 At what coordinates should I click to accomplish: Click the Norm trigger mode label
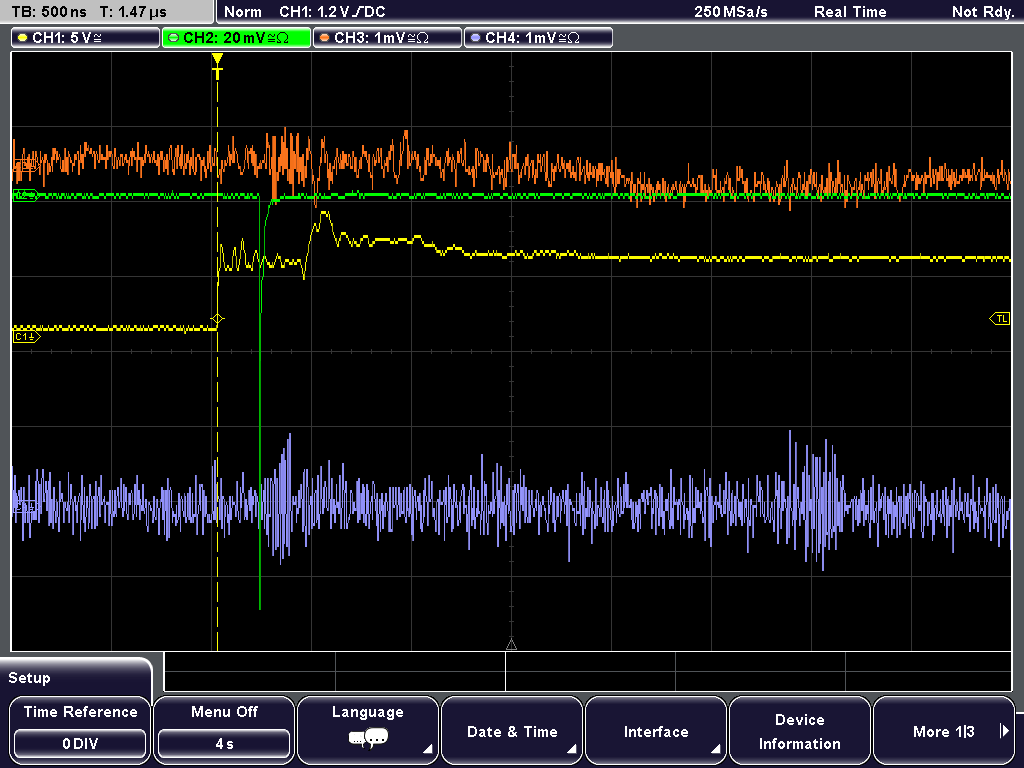(x=242, y=12)
